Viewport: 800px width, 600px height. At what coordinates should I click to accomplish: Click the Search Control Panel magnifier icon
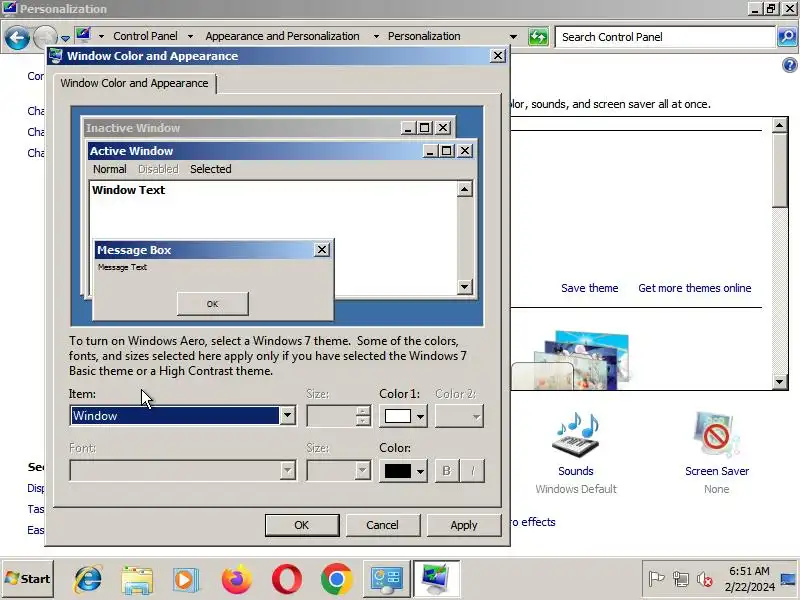coord(787,37)
